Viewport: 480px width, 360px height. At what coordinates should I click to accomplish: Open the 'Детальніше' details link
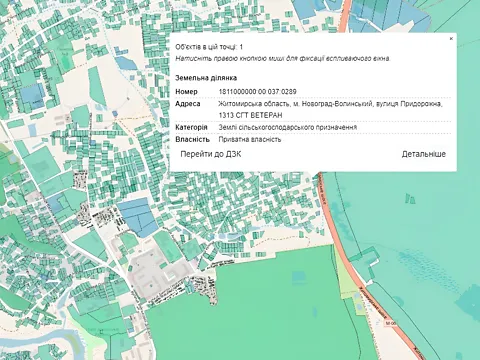click(x=423, y=154)
